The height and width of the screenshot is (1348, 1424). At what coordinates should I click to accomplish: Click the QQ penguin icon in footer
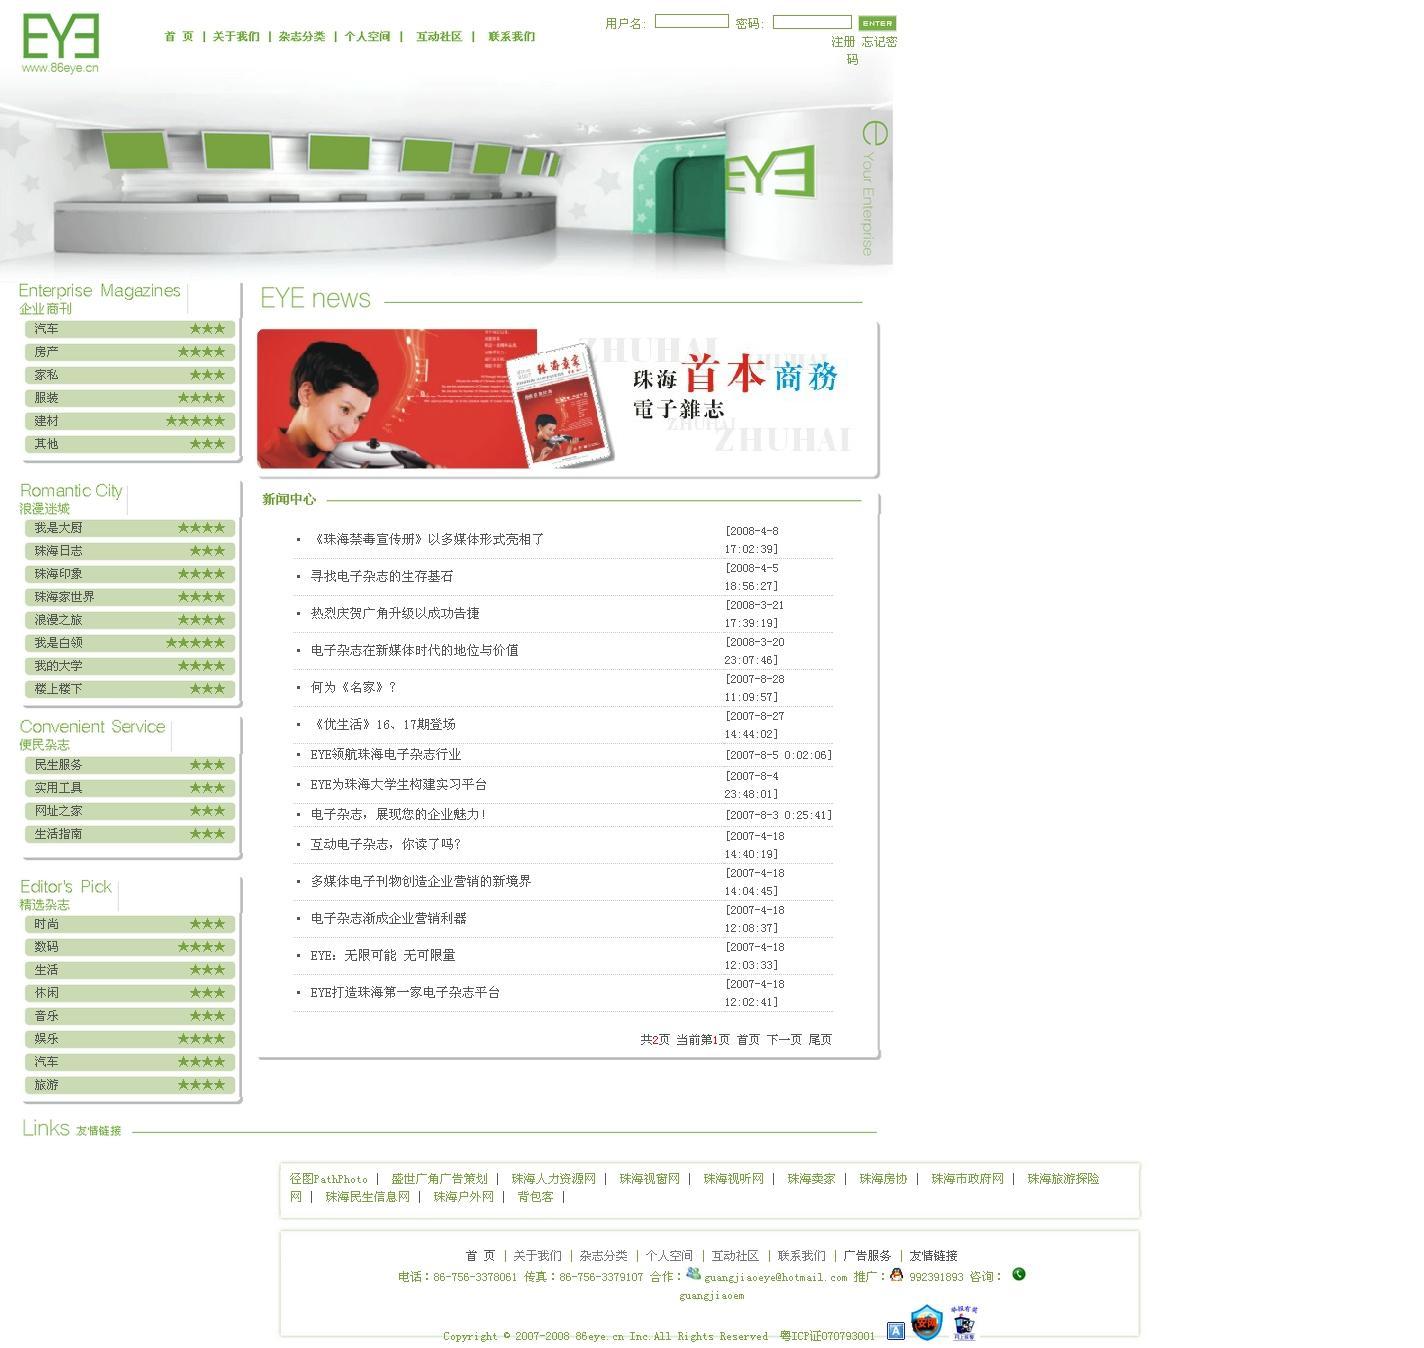click(x=896, y=1275)
